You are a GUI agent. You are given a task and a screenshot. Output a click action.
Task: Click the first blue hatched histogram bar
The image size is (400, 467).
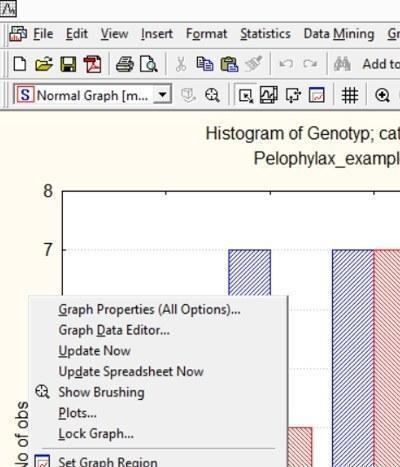pos(250,272)
